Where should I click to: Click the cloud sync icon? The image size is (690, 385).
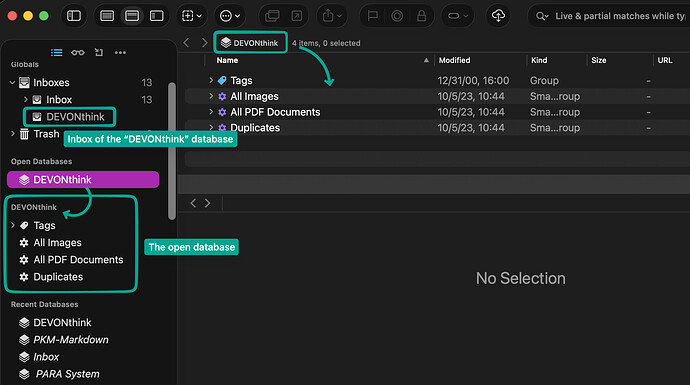498,16
